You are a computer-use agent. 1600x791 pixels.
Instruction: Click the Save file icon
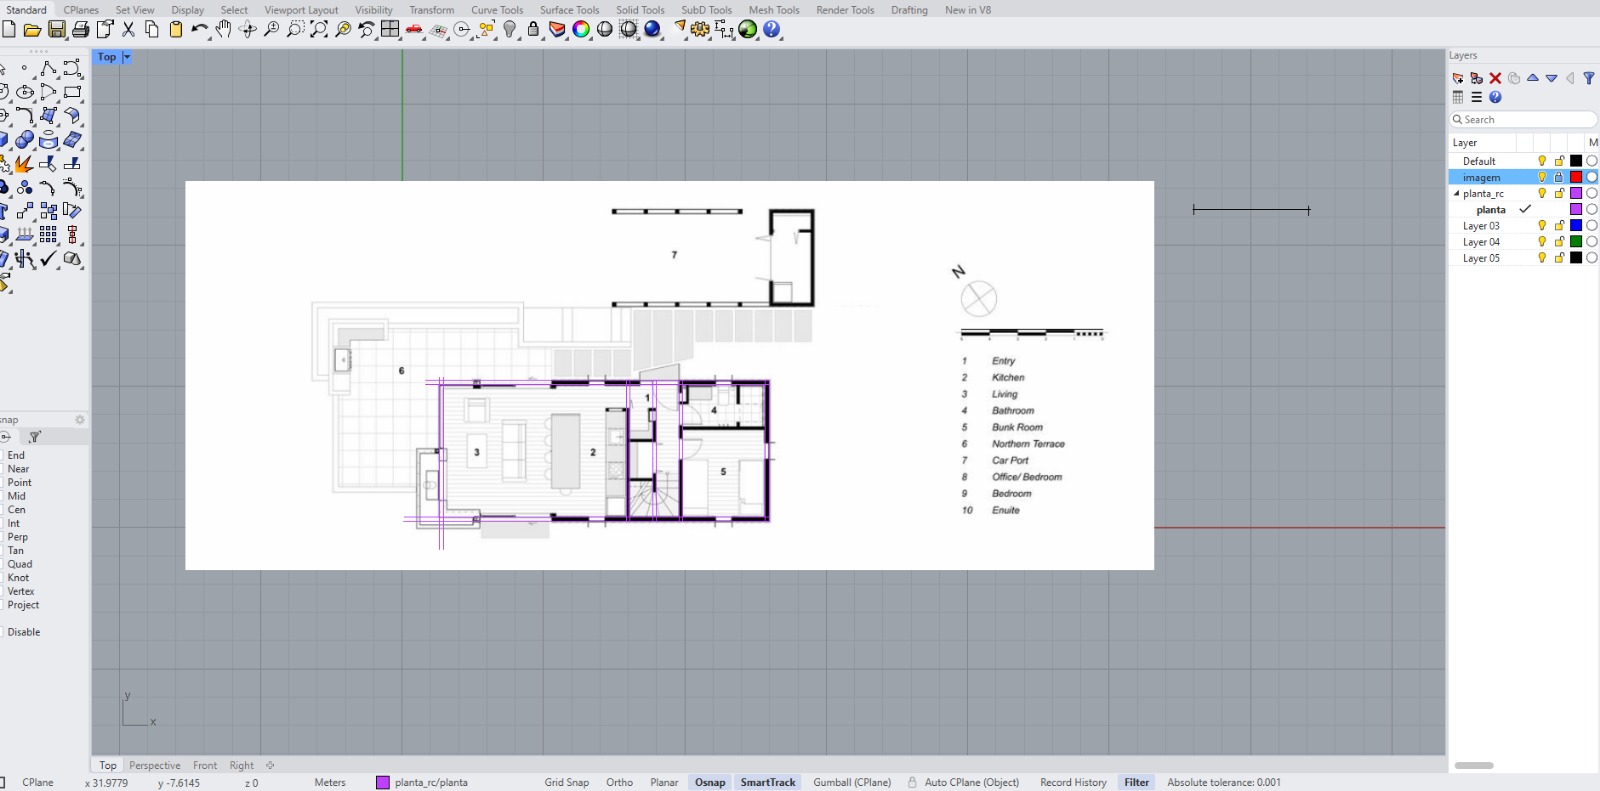57,30
